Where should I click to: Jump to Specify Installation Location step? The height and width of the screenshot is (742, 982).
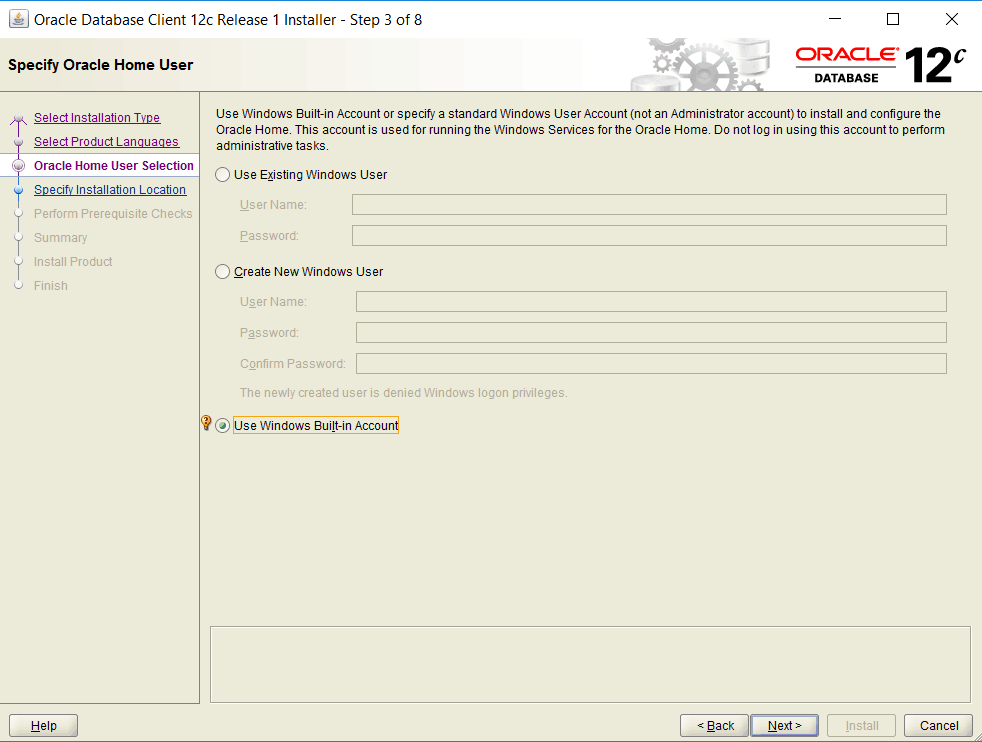click(x=110, y=190)
